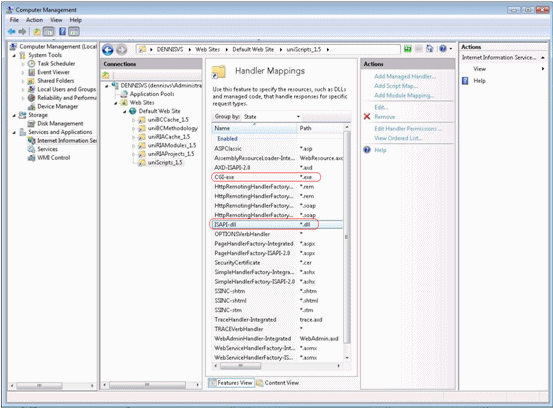Image resolution: width=553 pixels, height=408 pixels.
Task: Click vertical scrollbar of handler mappings list
Action: pyautogui.click(x=347, y=236)
